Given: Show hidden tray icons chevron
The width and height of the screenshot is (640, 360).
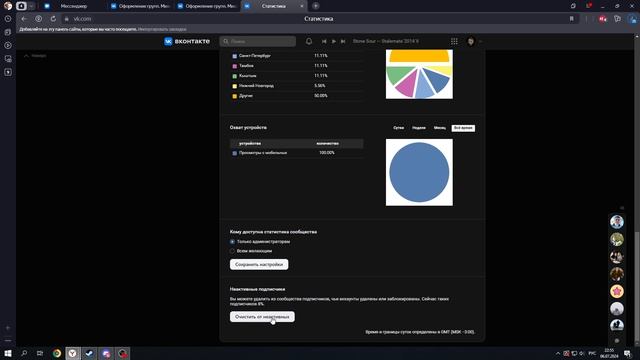Looking at the screenshot, I should [x=558, y=353].
